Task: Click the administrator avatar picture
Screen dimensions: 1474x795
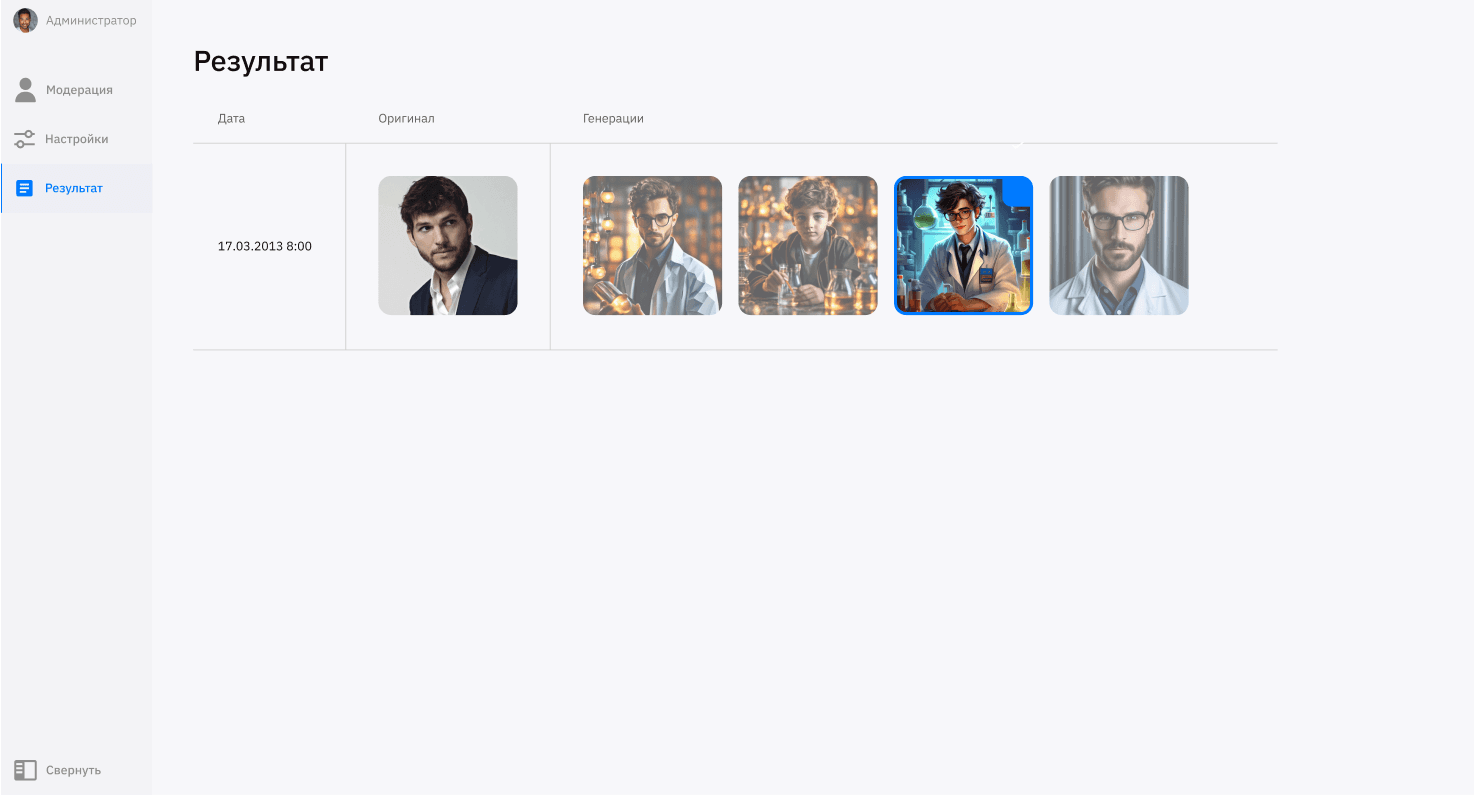Action: point(25,20)
